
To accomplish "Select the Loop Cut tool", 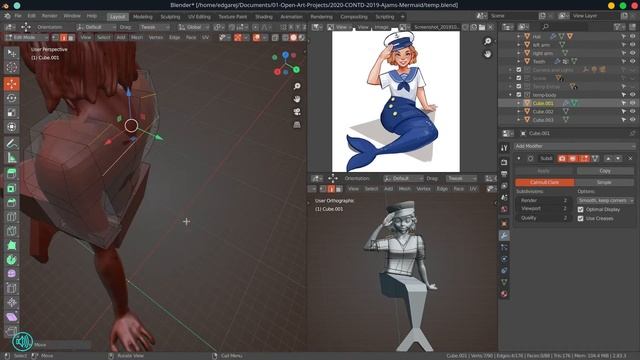I will [x=11, y=216].
